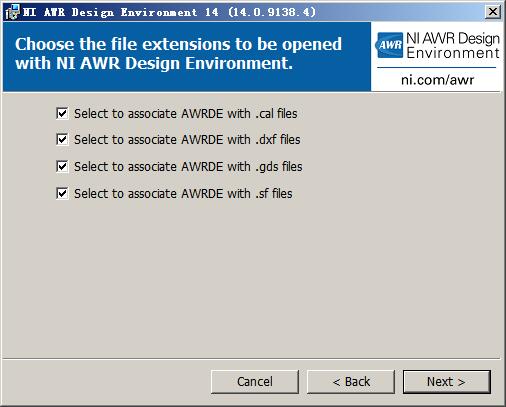Click the 'NI AWR Design Environment' logo wordmark
The image size is (506, 407).
(453, 46)
